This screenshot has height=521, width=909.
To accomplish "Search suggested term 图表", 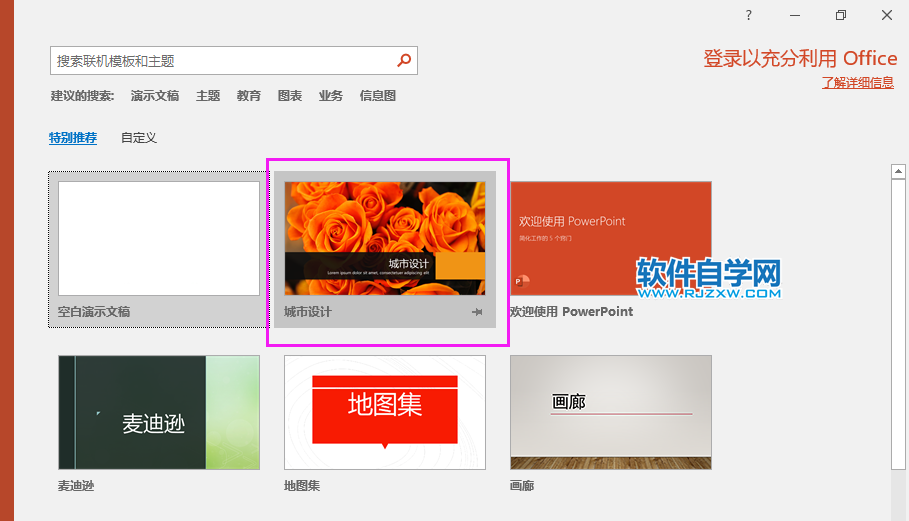I will [289, 96].
